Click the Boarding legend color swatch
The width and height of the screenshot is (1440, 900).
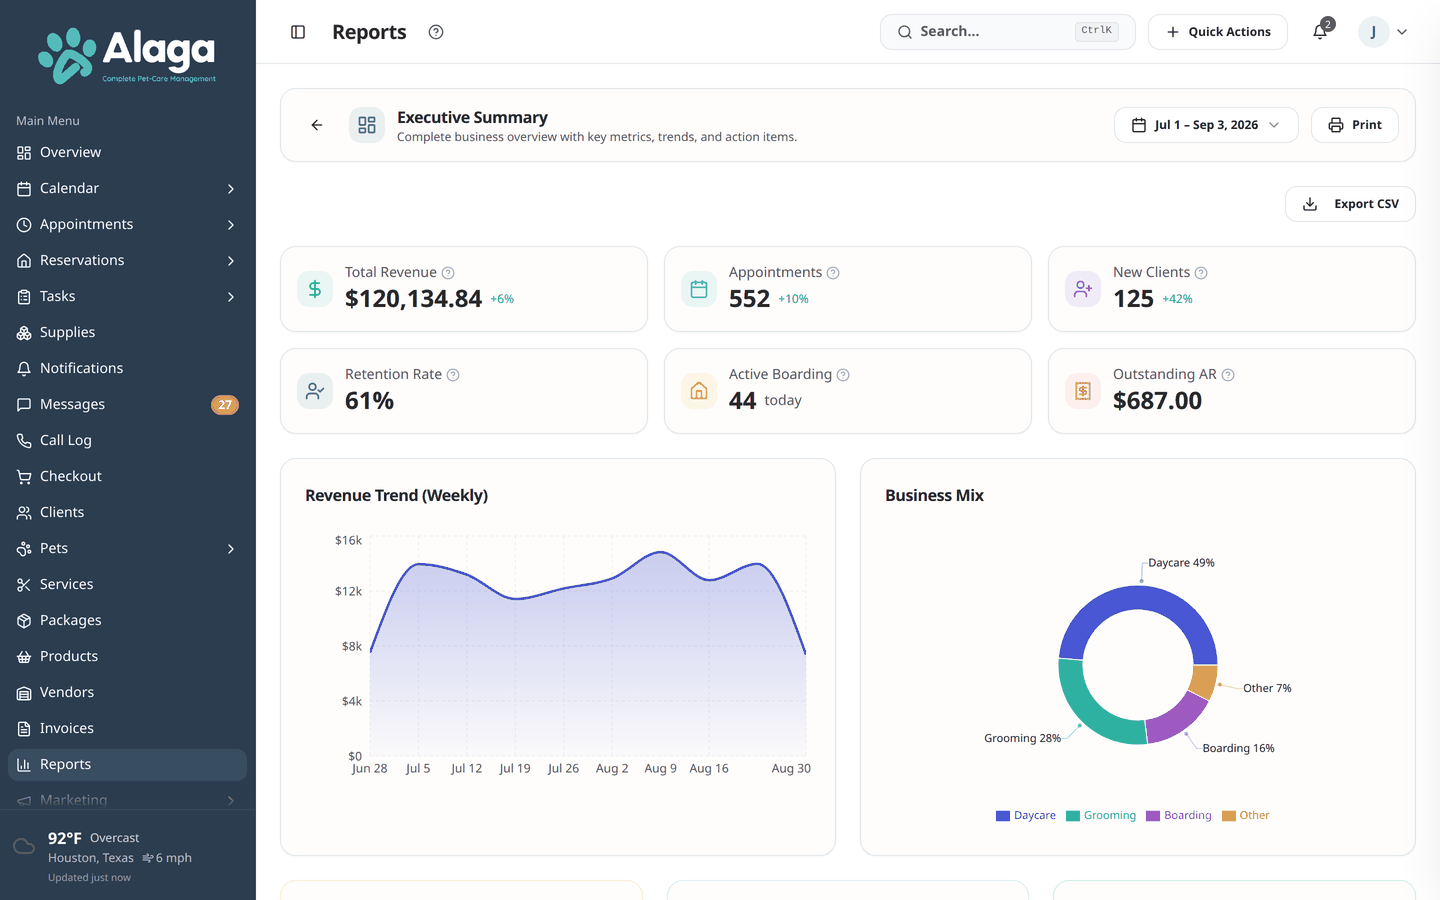point(1153,816)
